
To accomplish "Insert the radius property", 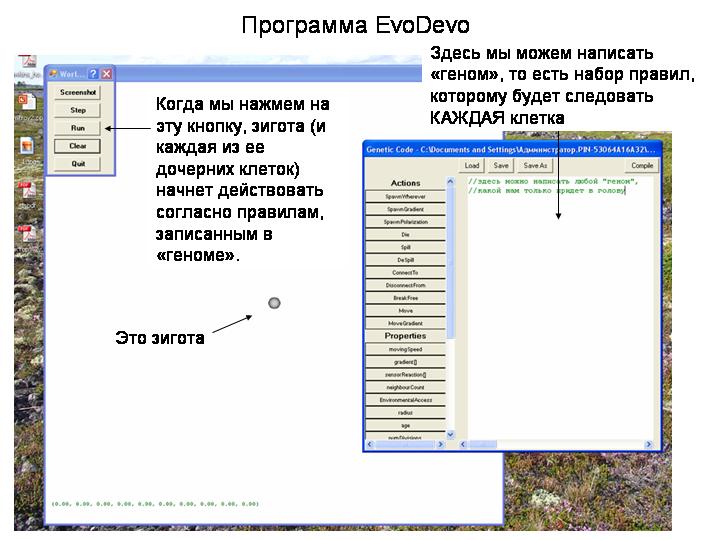I will click(x=405, y=413).
